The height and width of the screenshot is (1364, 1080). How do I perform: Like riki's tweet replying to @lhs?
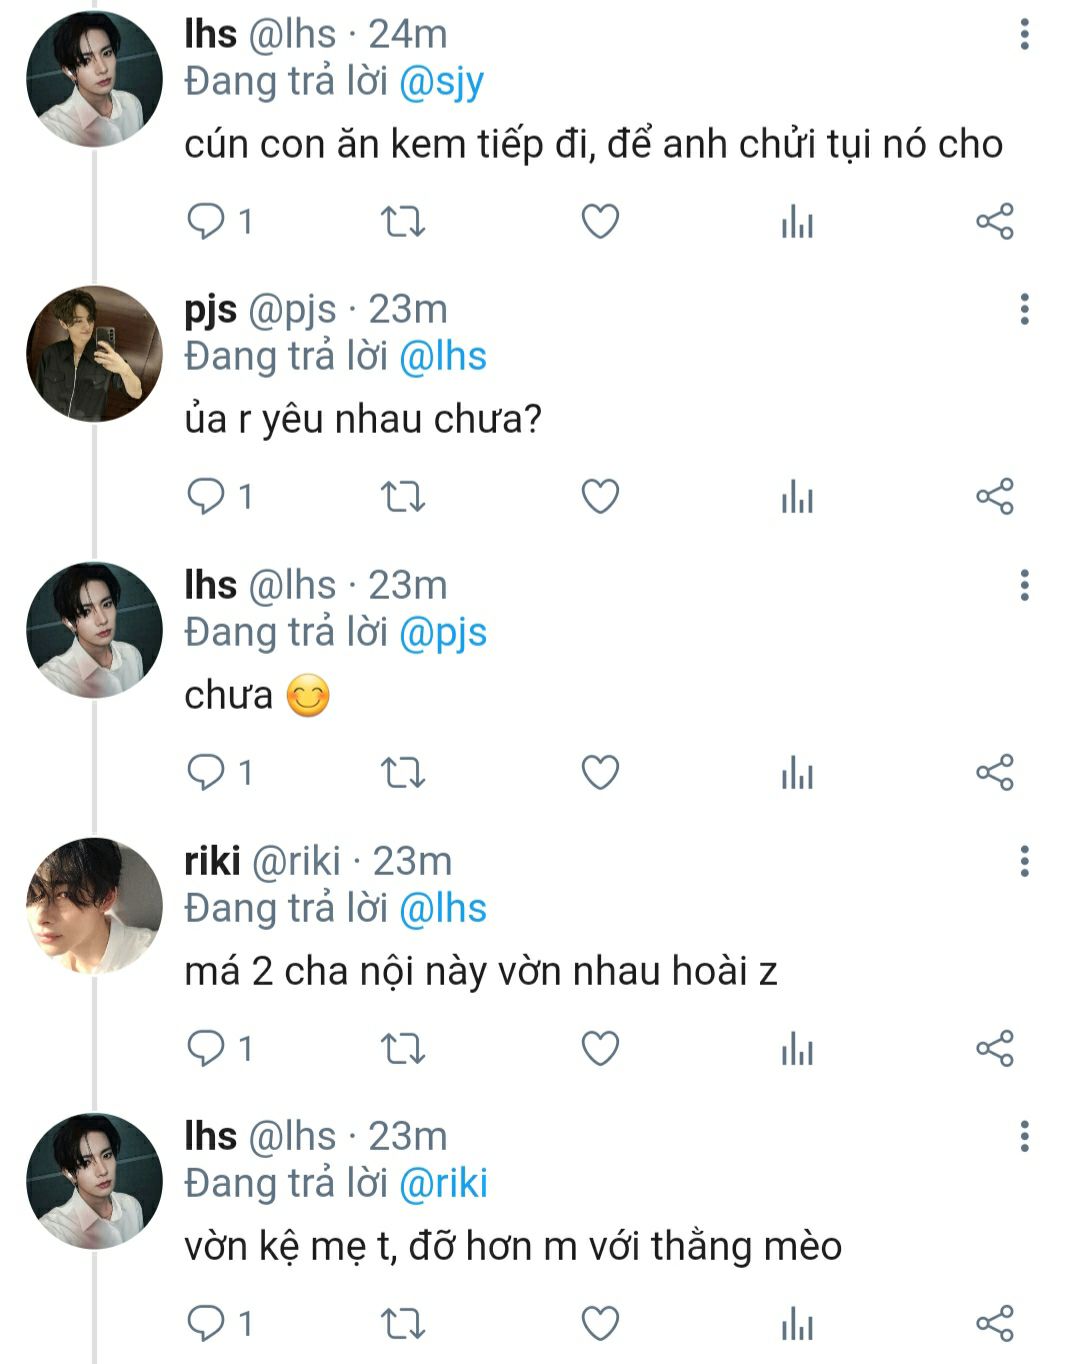point(600,1049)
